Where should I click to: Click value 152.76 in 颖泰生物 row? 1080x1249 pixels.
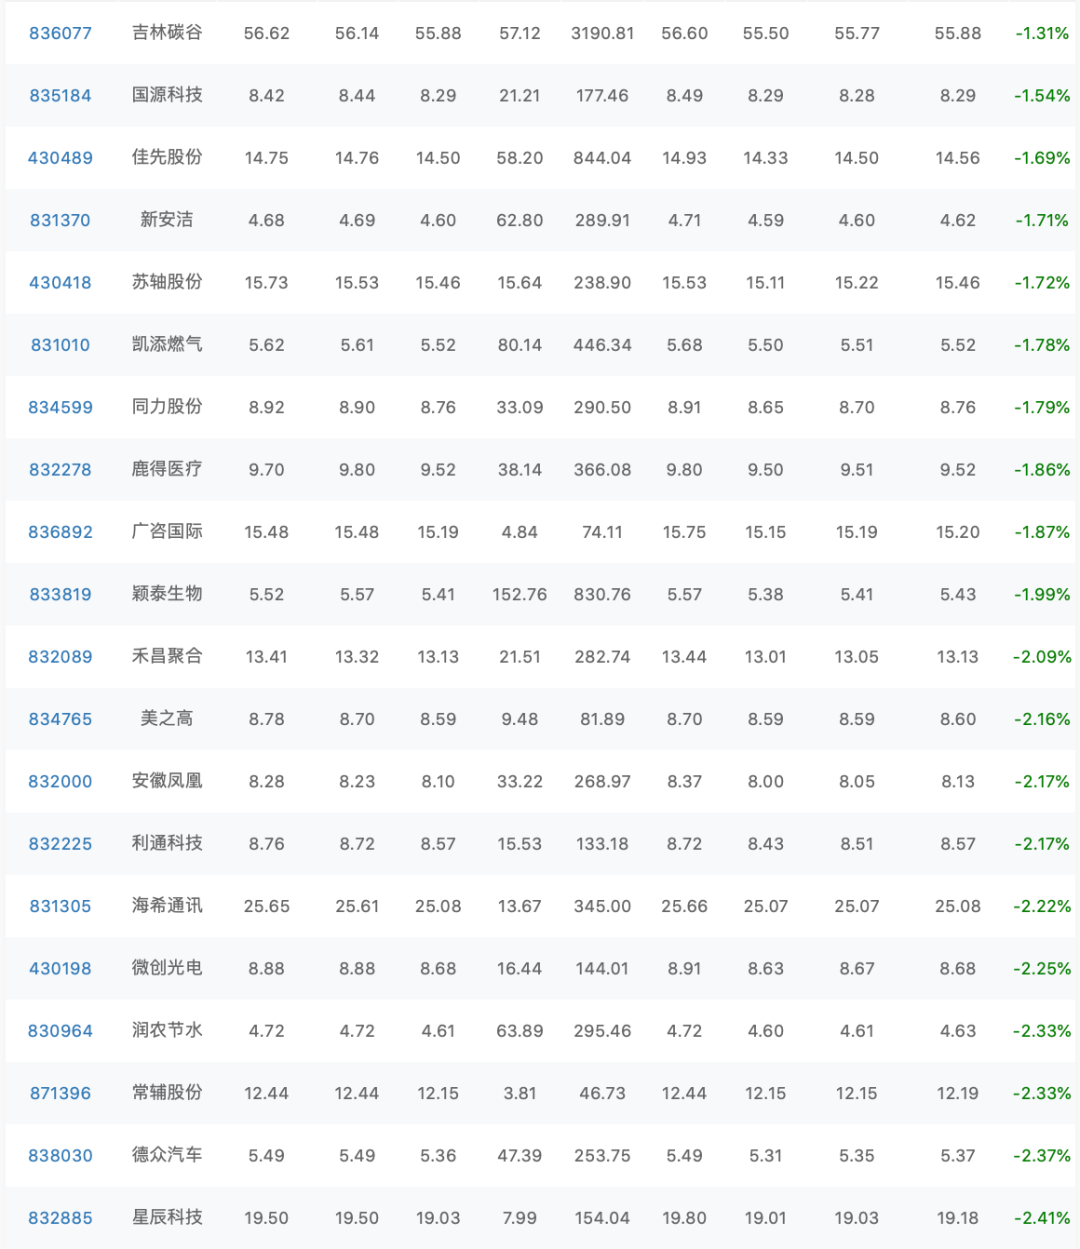[520, 594]
